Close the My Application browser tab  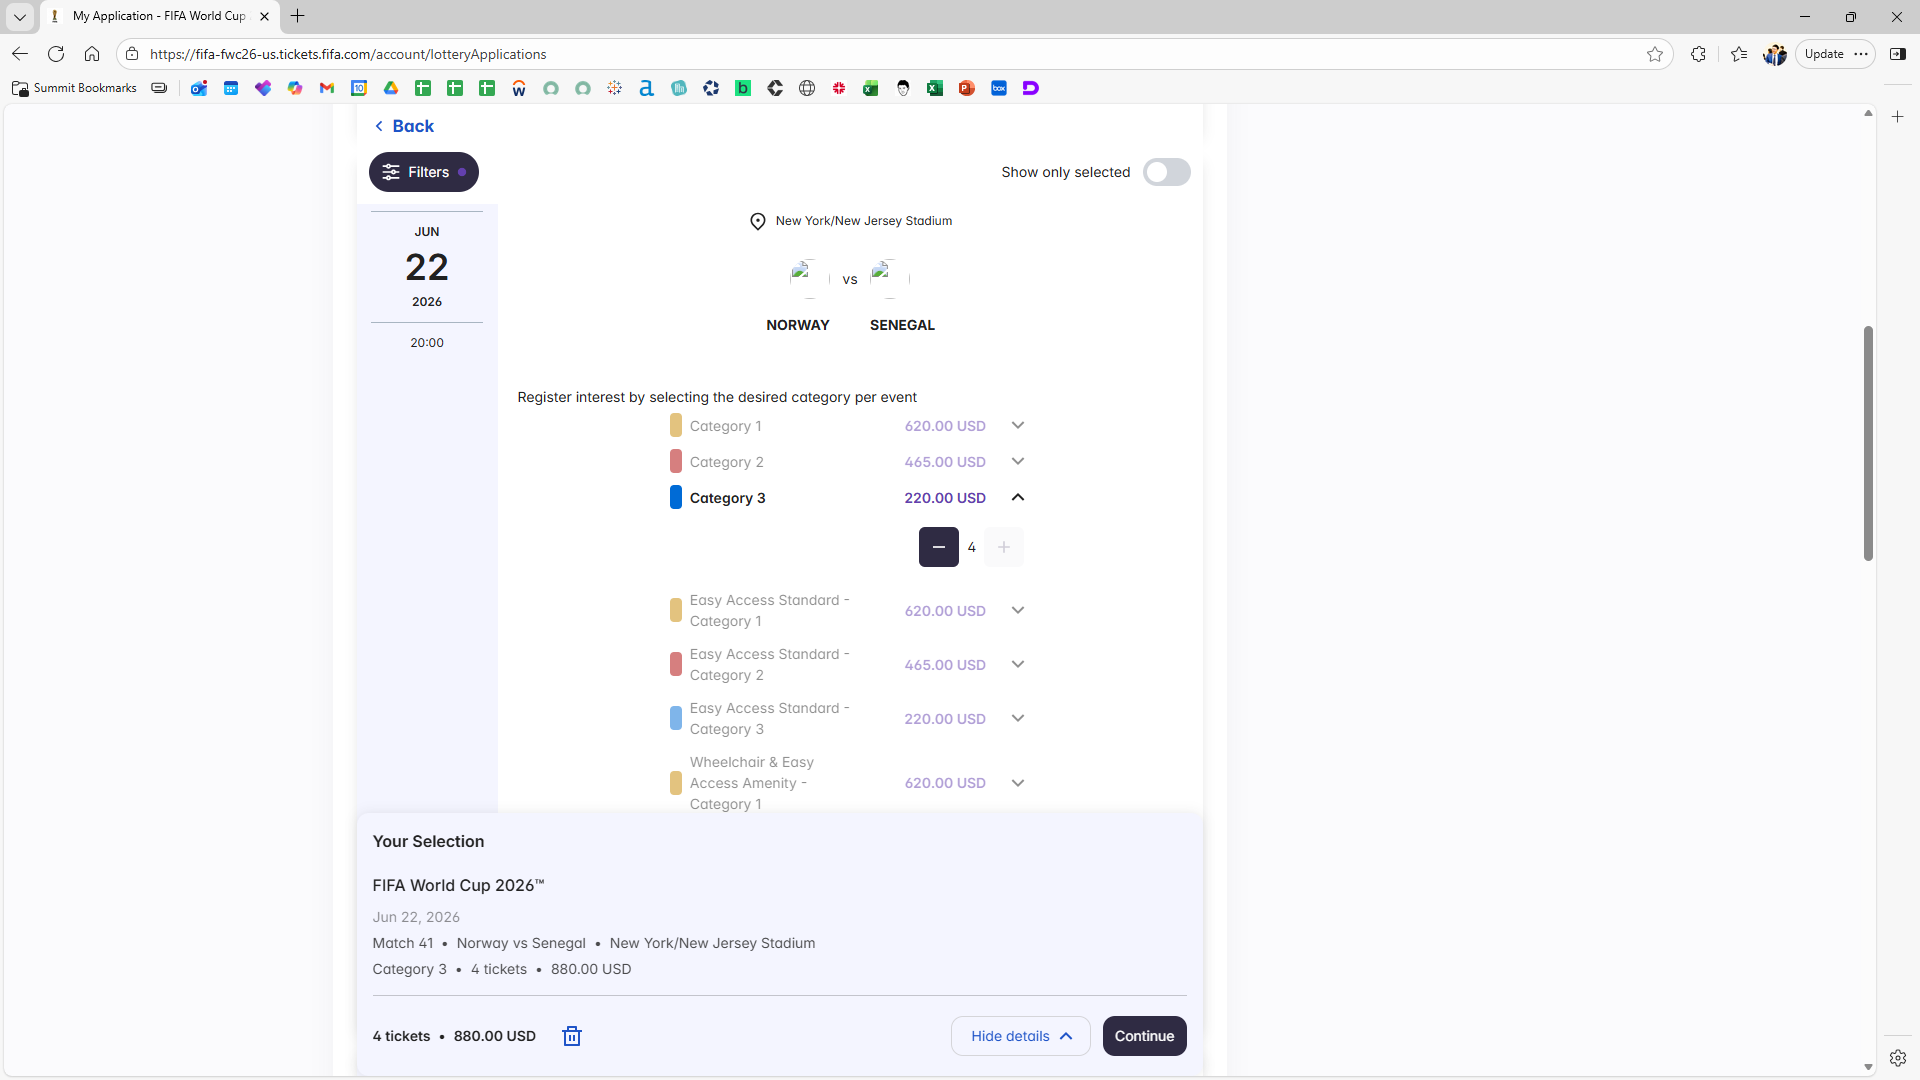pyautogui.click(x=264, y=16)
